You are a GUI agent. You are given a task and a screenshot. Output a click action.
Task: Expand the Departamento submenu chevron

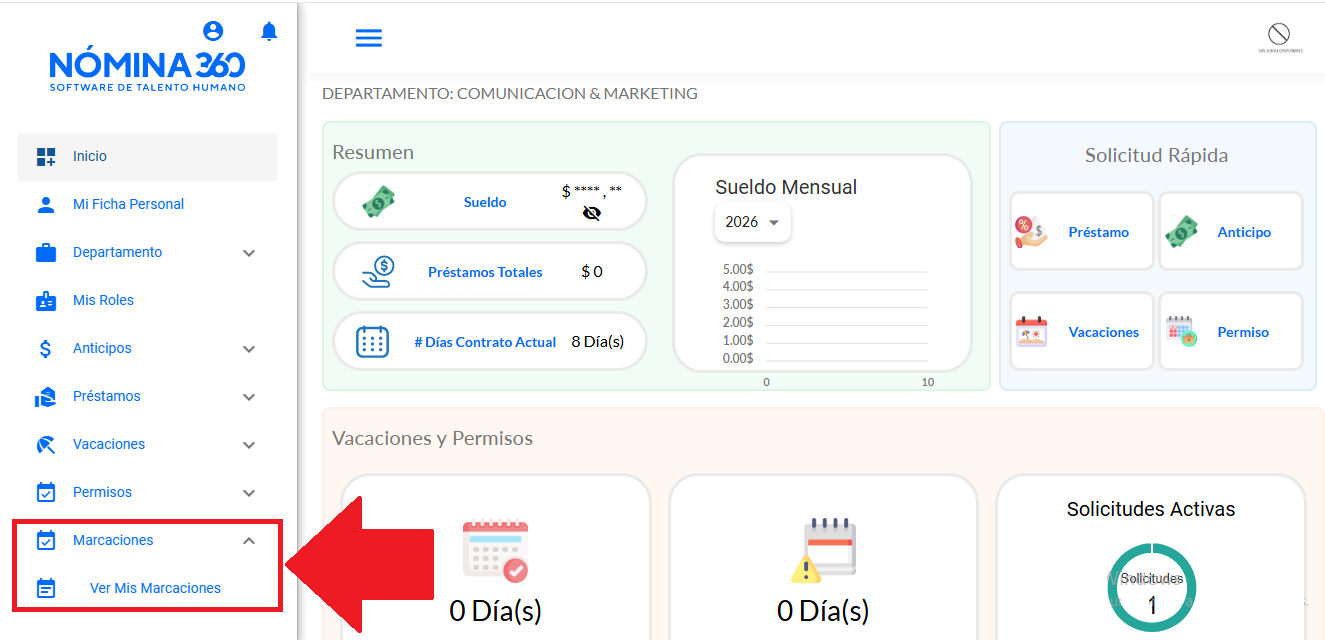click(249, 253)
